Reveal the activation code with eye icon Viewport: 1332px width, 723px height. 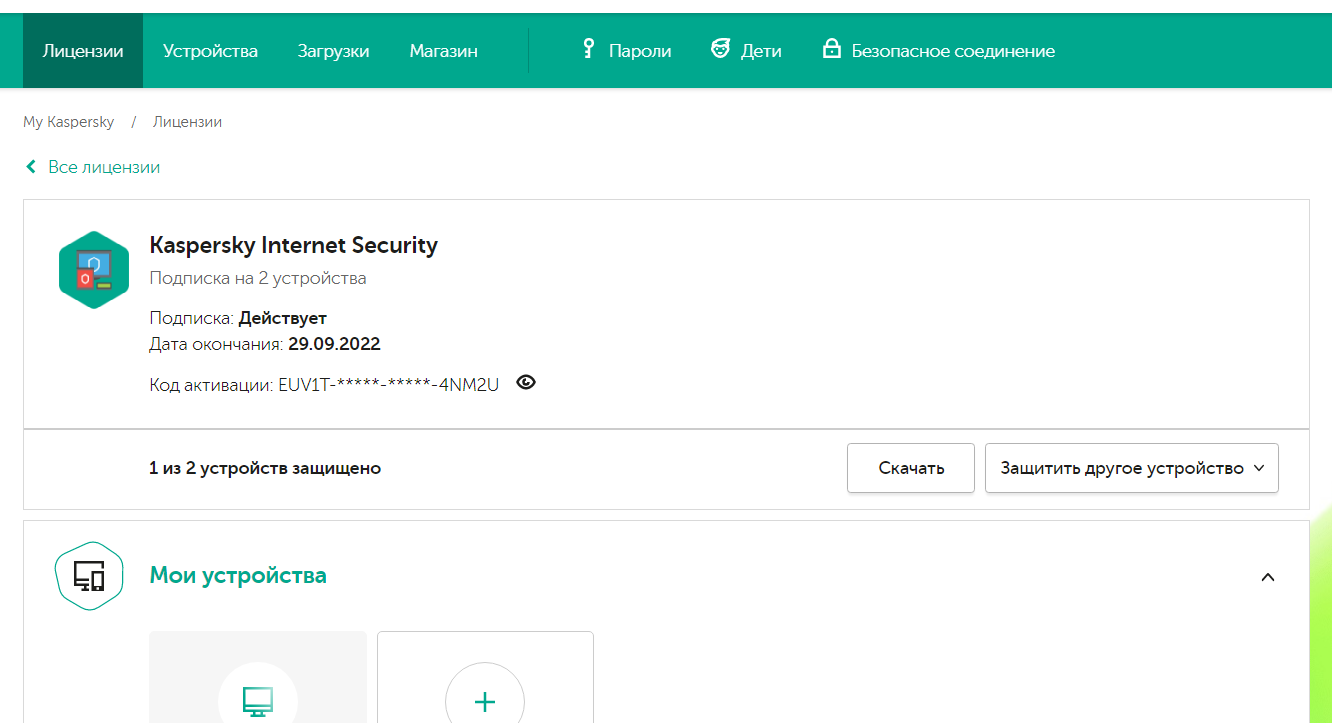point(526,382)
